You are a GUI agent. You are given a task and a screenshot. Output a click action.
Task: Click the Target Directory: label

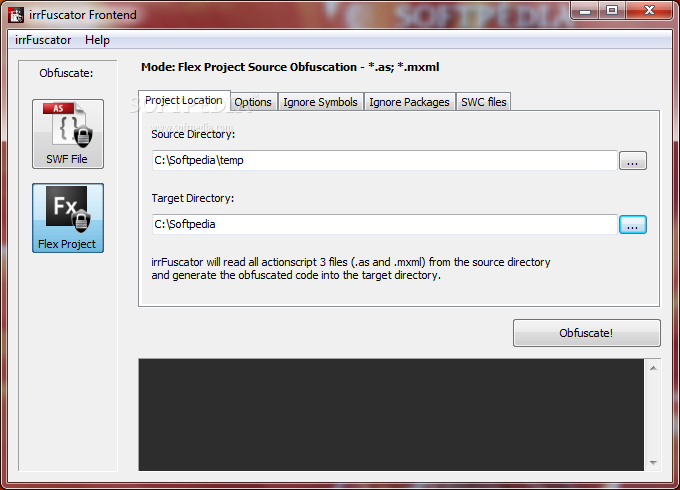193,198
